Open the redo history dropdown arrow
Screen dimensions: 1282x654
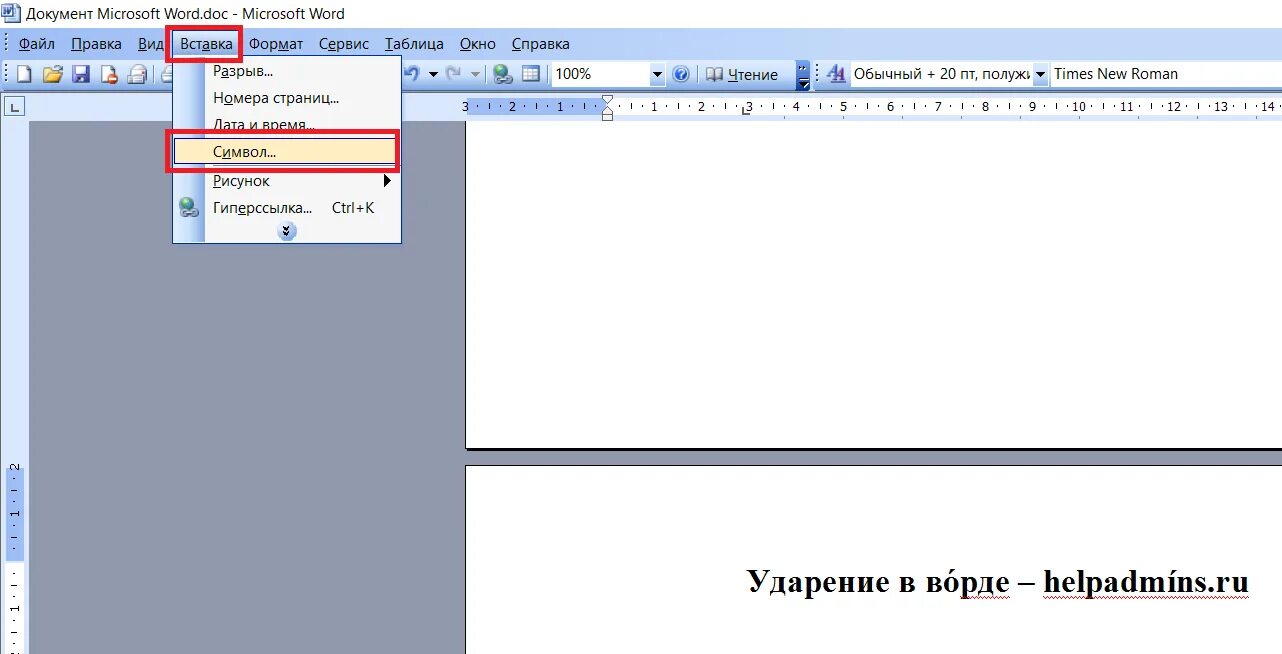[x=475, y=74]
